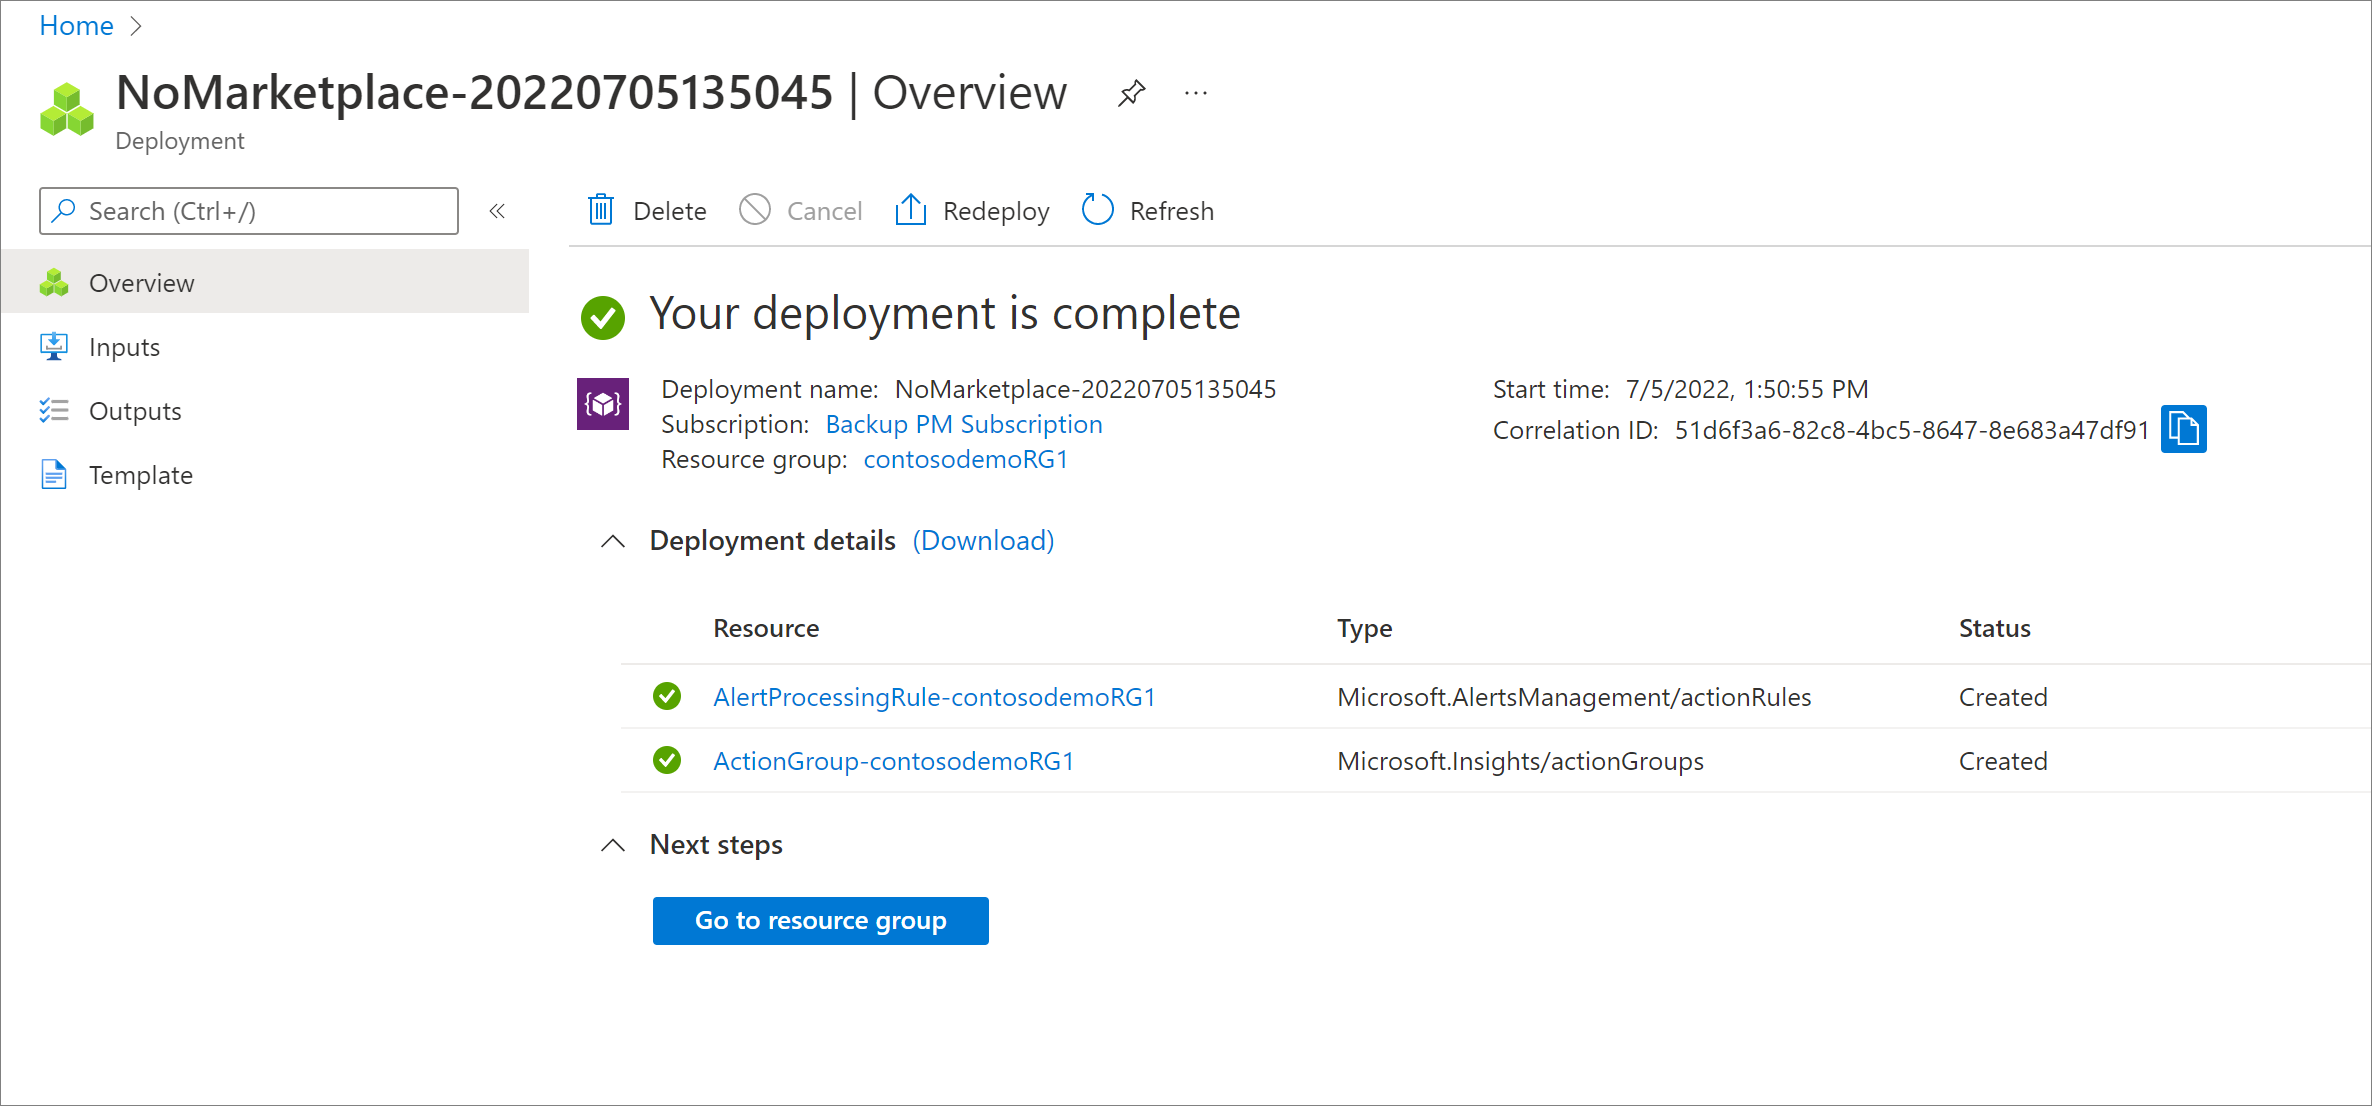The height and width of the screenshot is (1106, 2372).
Task: Click the Cancel deployment icon
Action: 755,209
